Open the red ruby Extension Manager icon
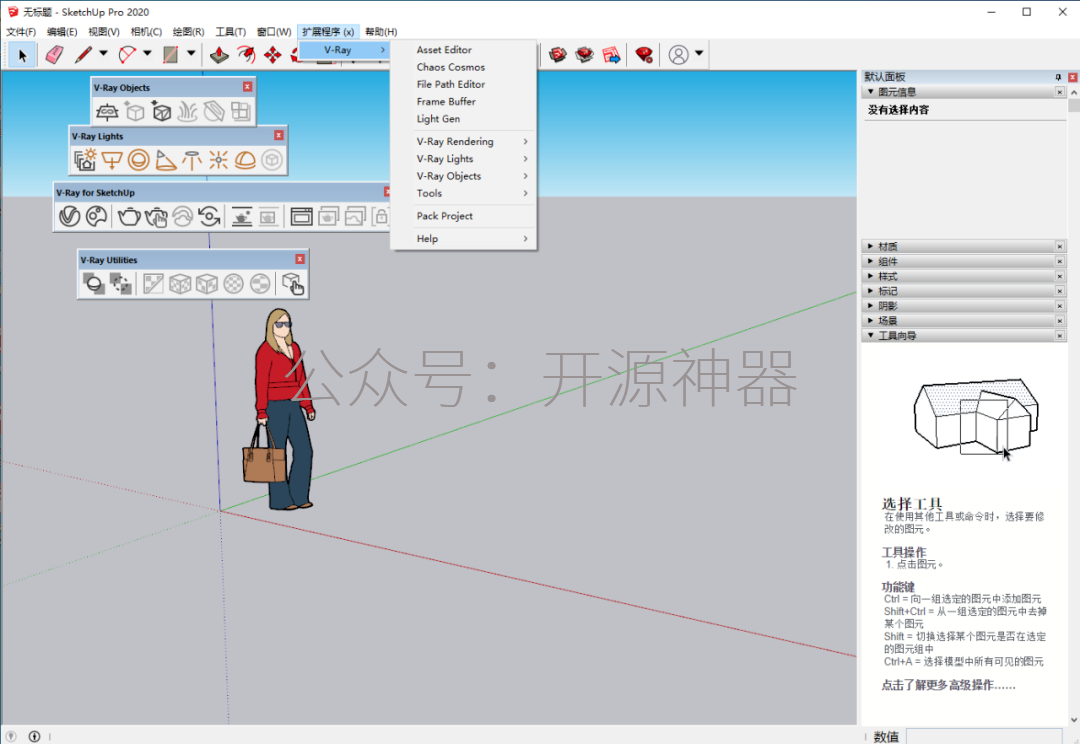This screenshot has height=744, width=1080. 644,54
